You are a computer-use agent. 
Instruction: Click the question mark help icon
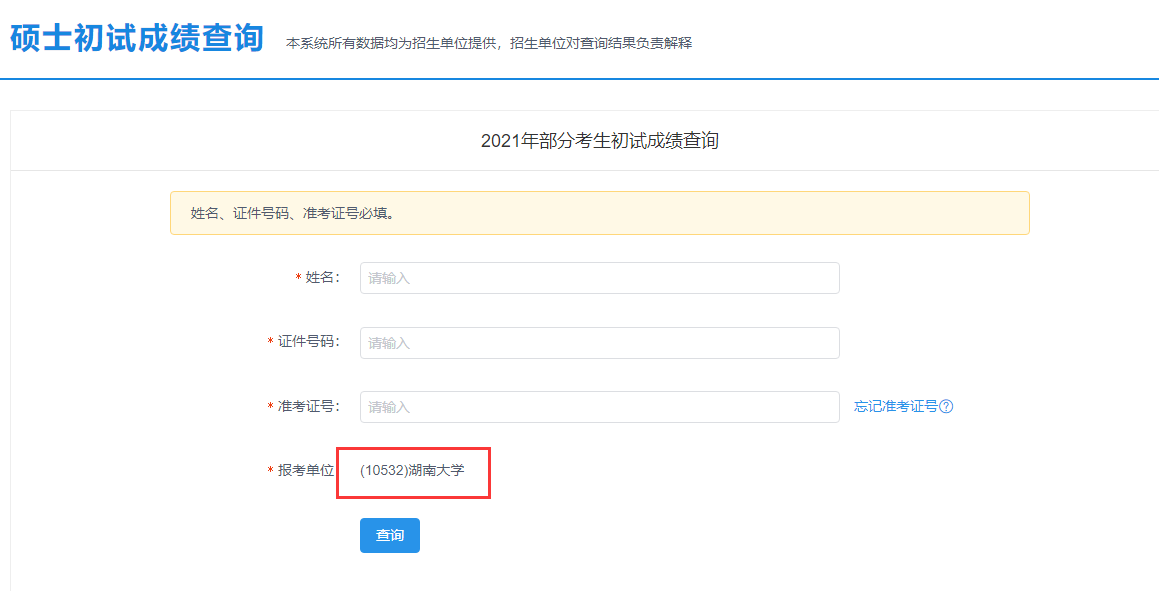click(x=946, y=407)
